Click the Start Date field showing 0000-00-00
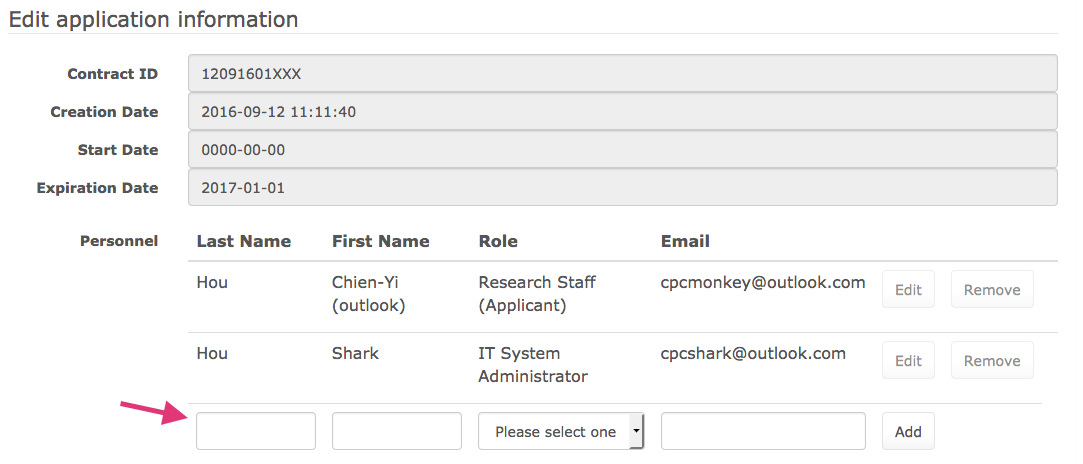 pyautogui.click(x=622, y=149)
